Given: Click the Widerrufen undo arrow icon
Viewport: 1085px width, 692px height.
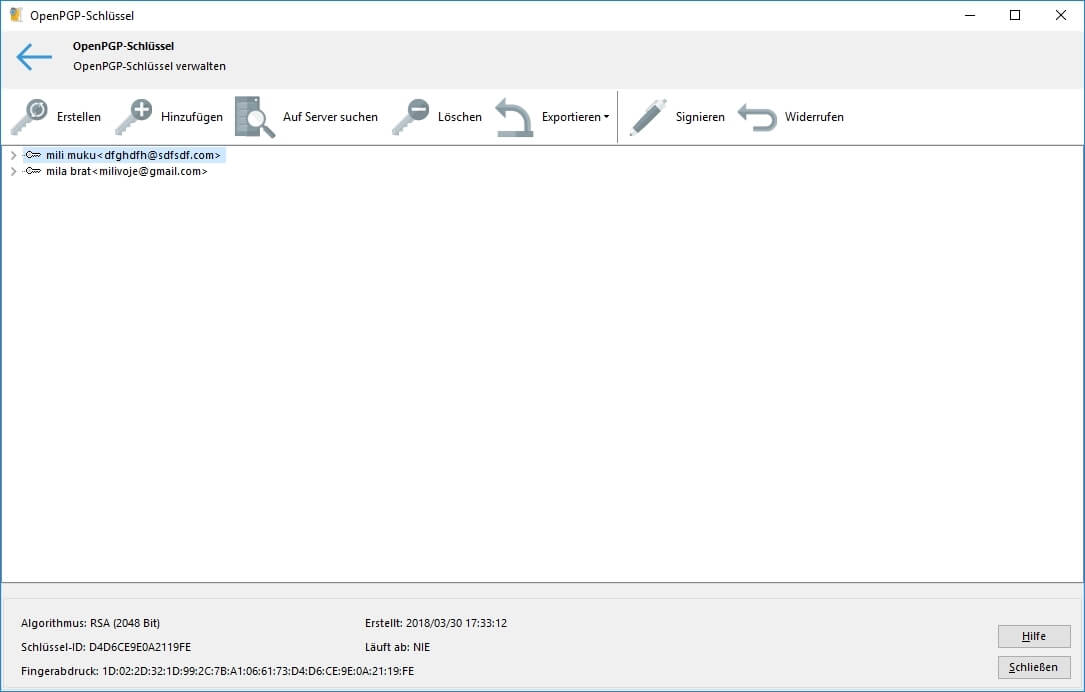Looking at the screenshot, I should (757, 117).
